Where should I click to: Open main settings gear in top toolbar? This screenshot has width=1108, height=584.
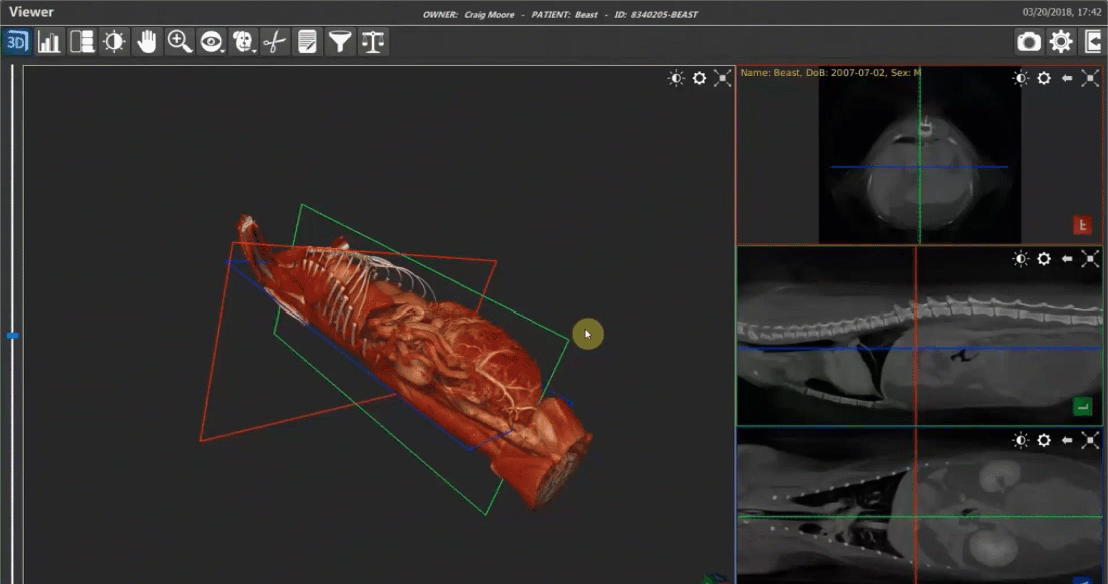click(1060, 42)
